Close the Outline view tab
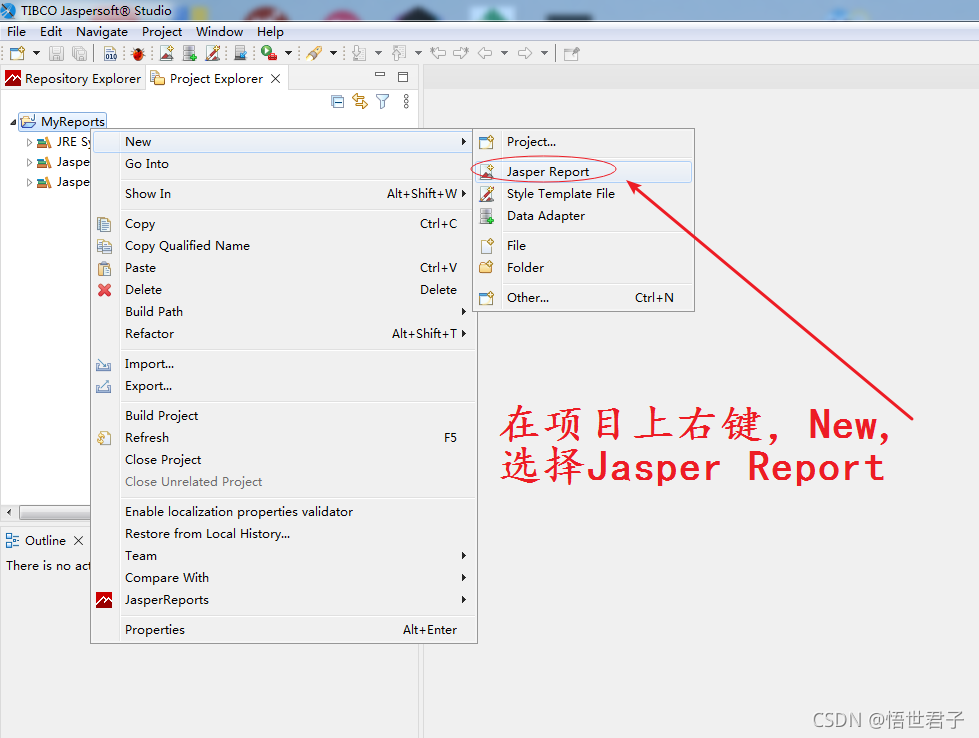The width and height of the screenshot is (979, 738). click(79, 541)
